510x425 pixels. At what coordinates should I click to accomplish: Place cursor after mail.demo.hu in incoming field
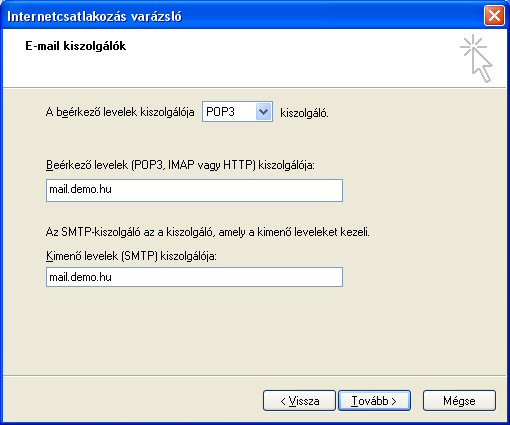[112, 190]
